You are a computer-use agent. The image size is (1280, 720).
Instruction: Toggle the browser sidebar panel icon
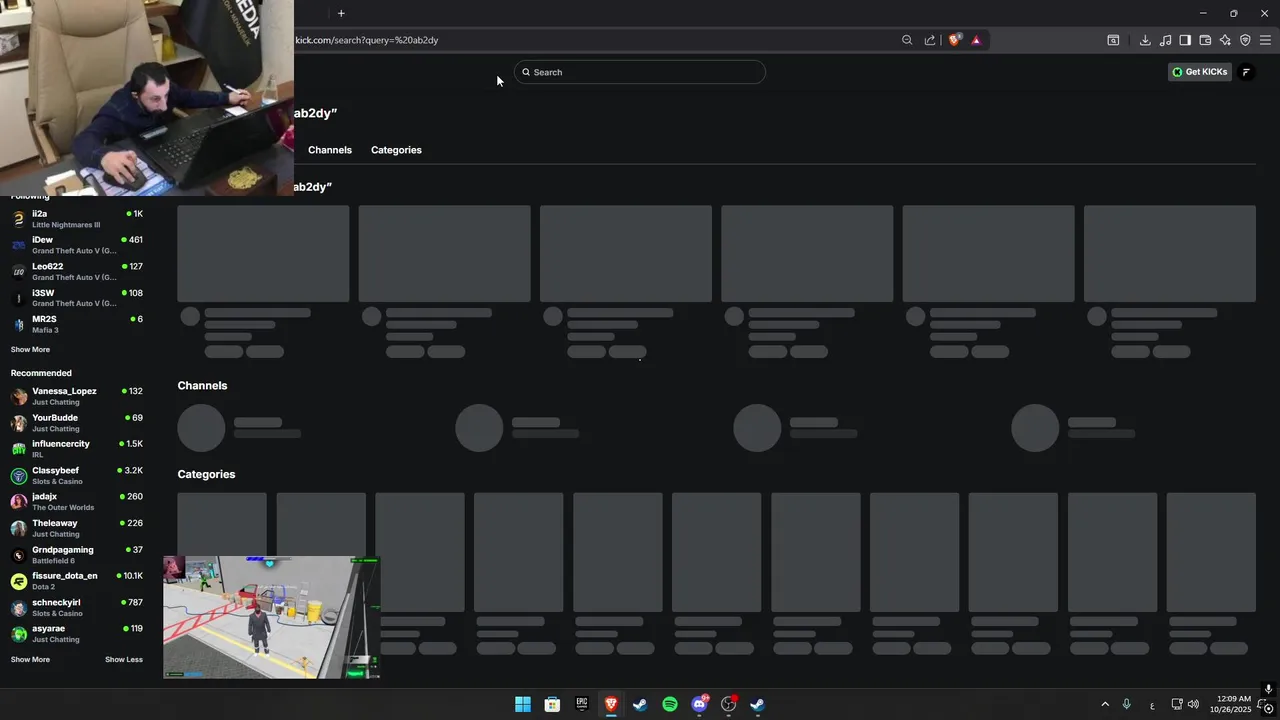point(1185,40)
